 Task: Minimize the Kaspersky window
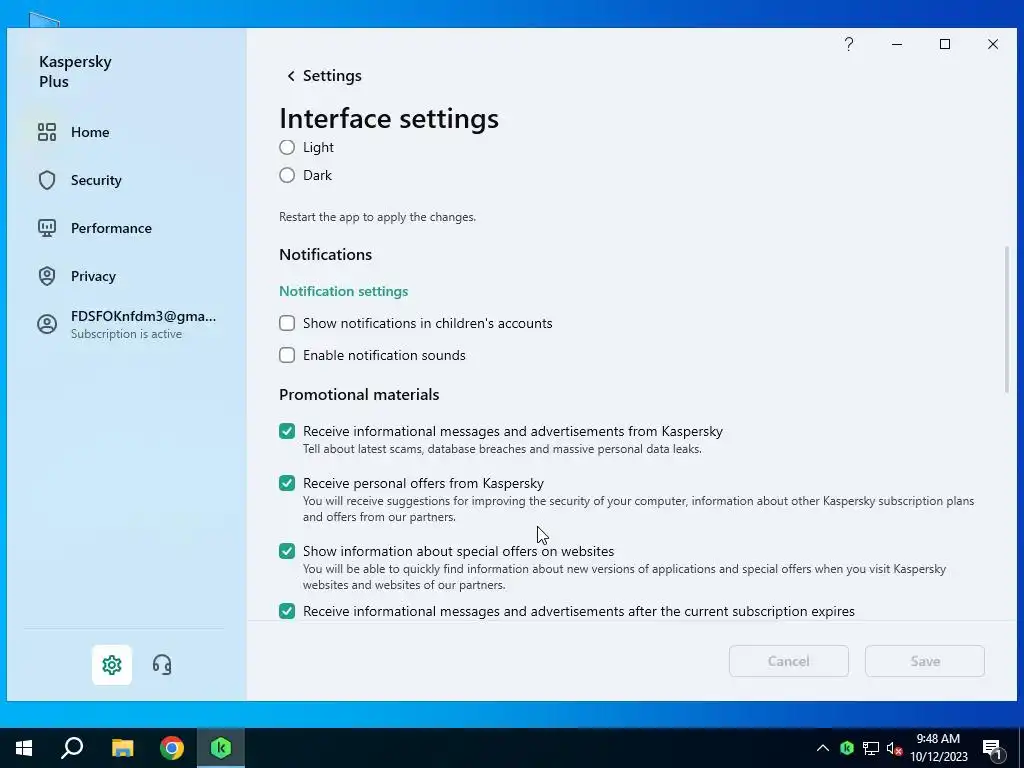(897, 44)
